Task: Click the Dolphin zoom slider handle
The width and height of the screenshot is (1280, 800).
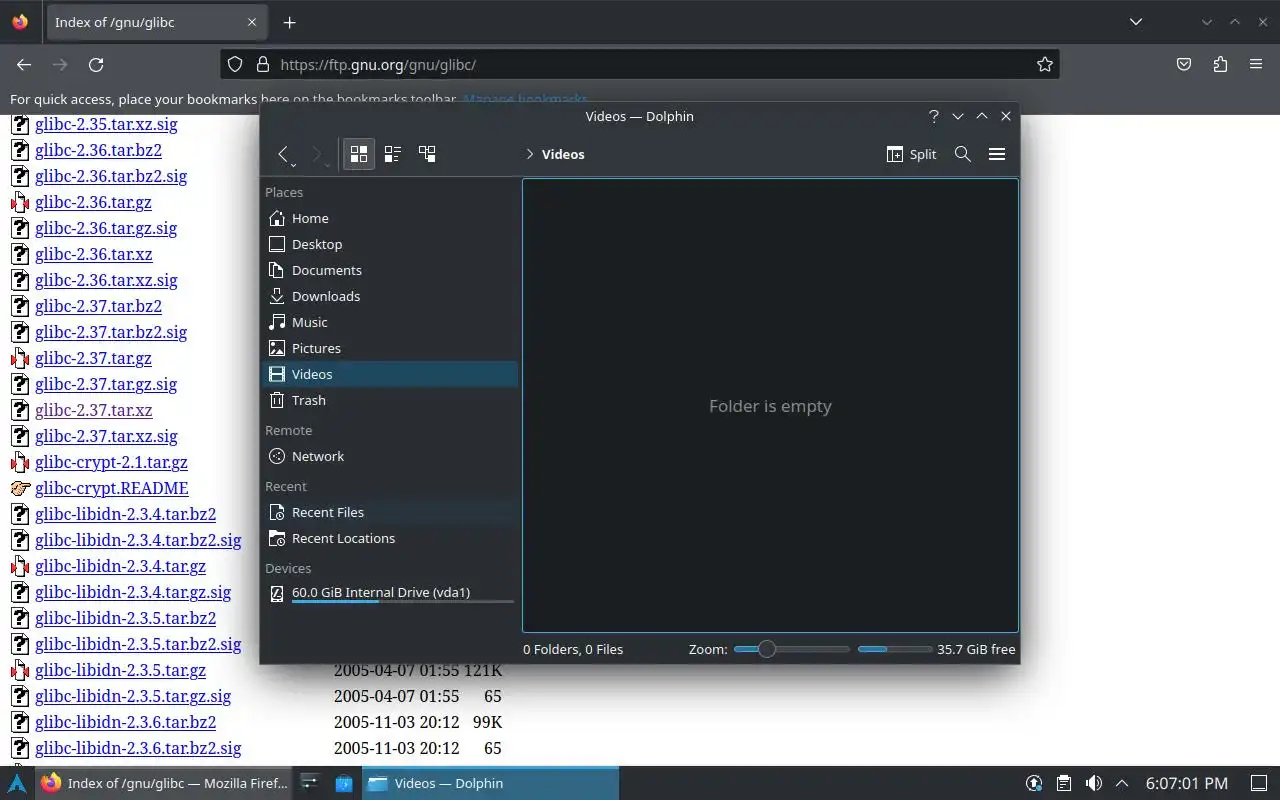Action: point(766,649)
